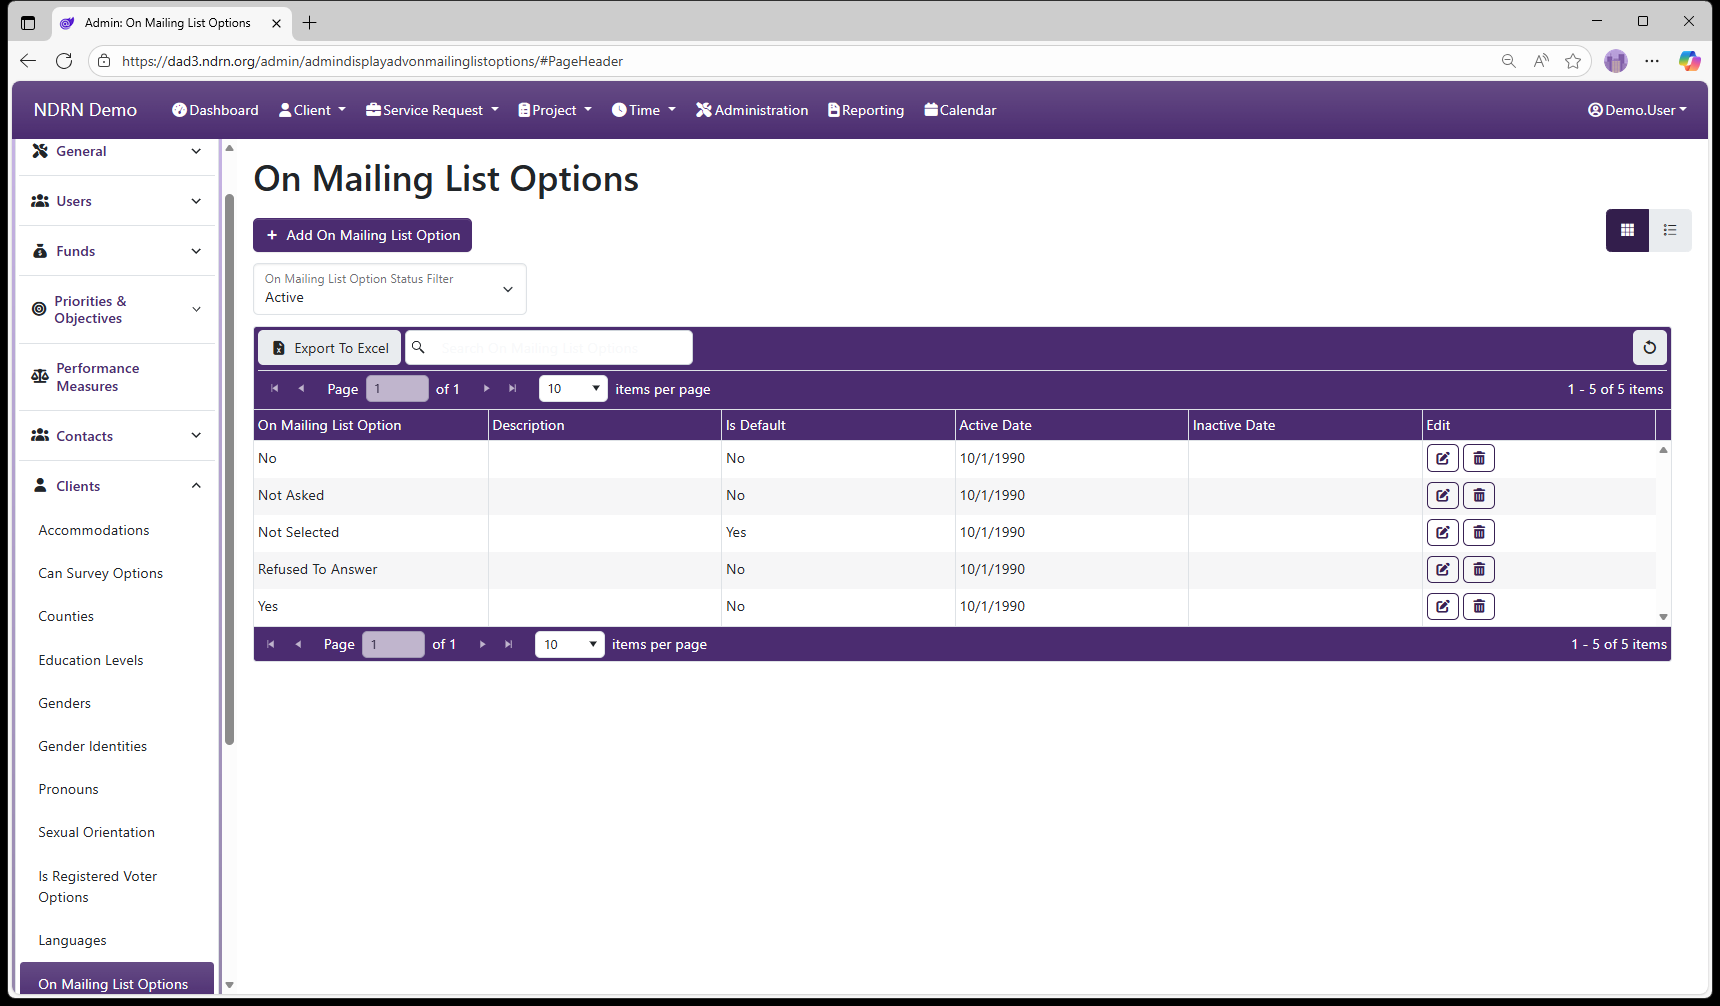Open the Project navigation menu
The image size is (1720, 1006).
(x=555, y=110)
